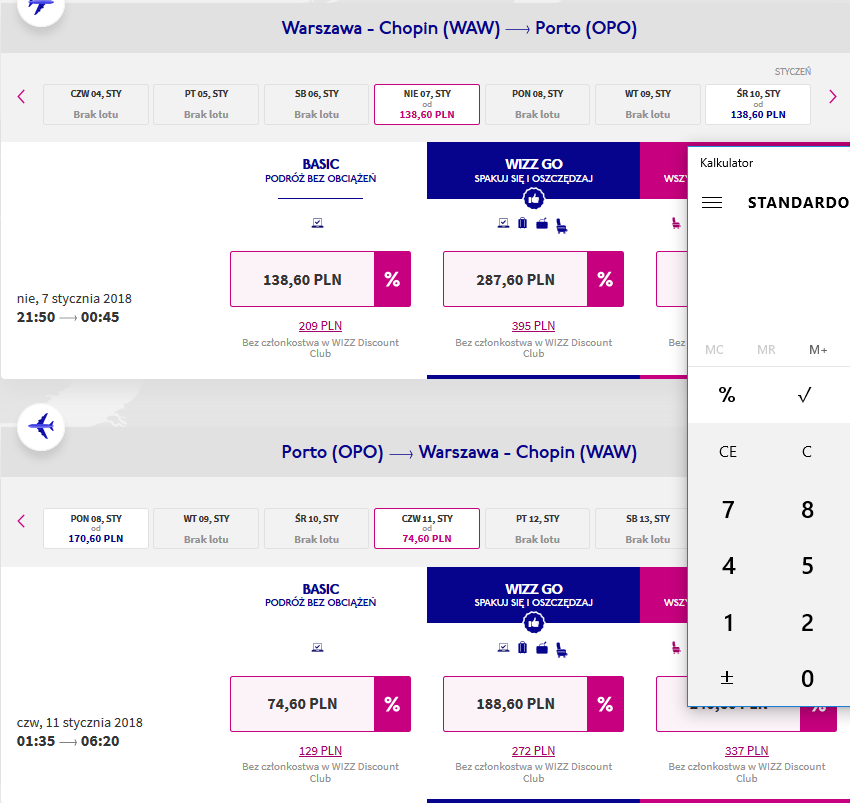Click the seat icon under return WIZZ GO
The height and width of the screenshot is (803, 850).
(562, 650)
